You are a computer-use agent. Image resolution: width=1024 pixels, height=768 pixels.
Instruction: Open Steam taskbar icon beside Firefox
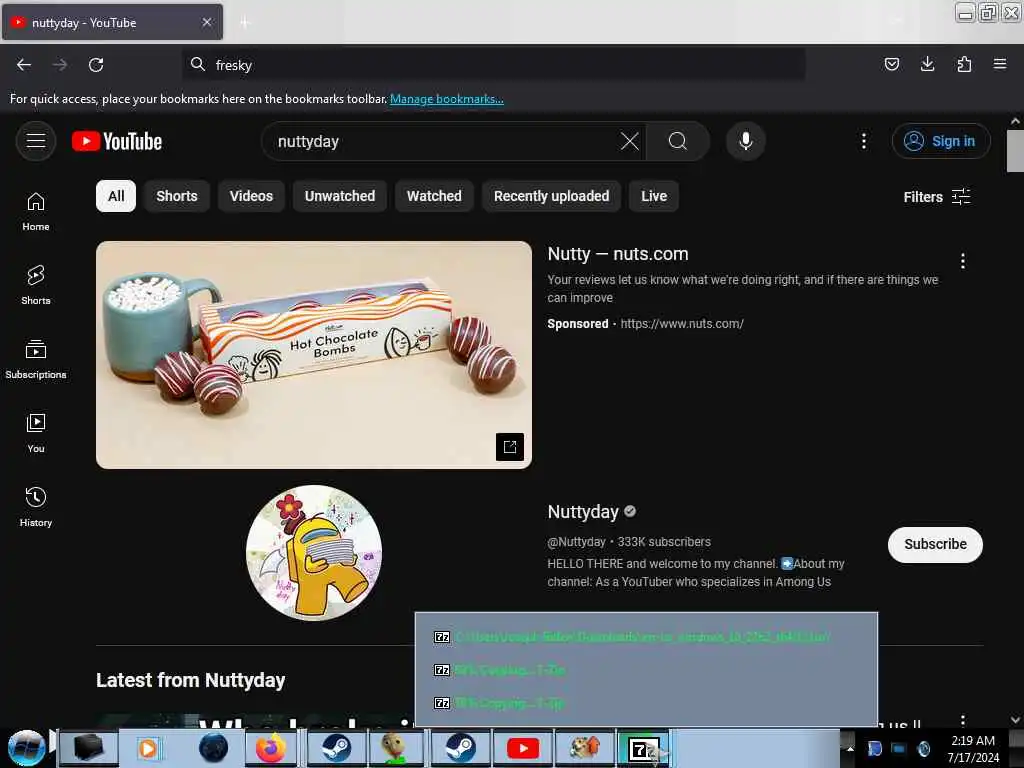tap(334, 748)
